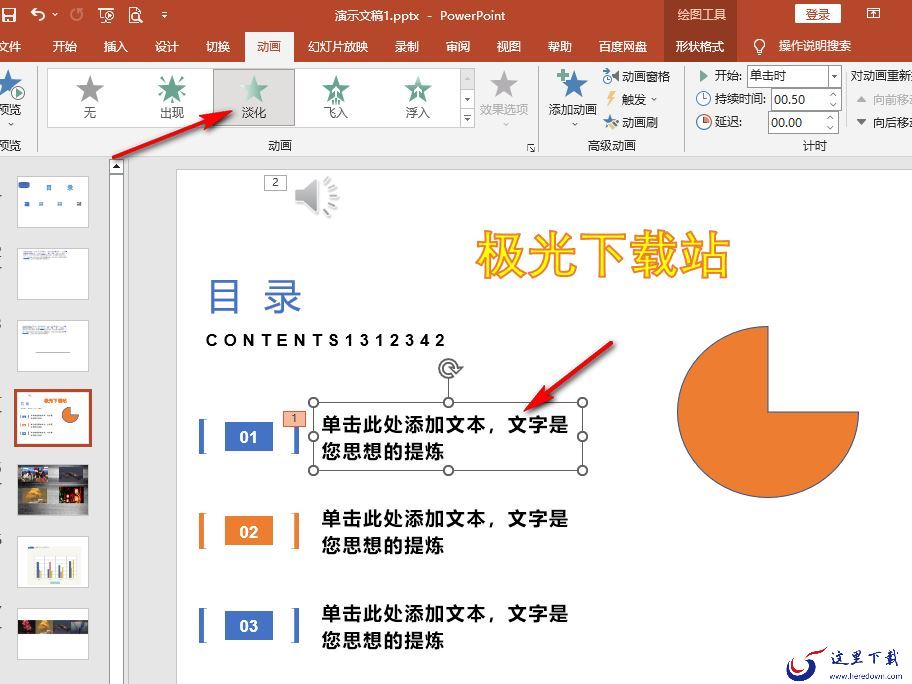Image resolution: width=912 pixels, height=684 pixels.
Task: Open the 开始 start timing dropdown
Action: pos(834,76)
